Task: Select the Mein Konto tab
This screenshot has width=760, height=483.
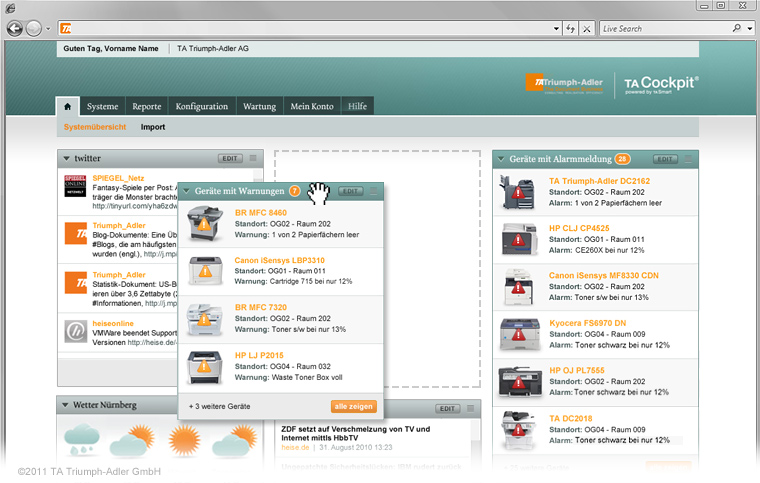Action: click(312, 106)
